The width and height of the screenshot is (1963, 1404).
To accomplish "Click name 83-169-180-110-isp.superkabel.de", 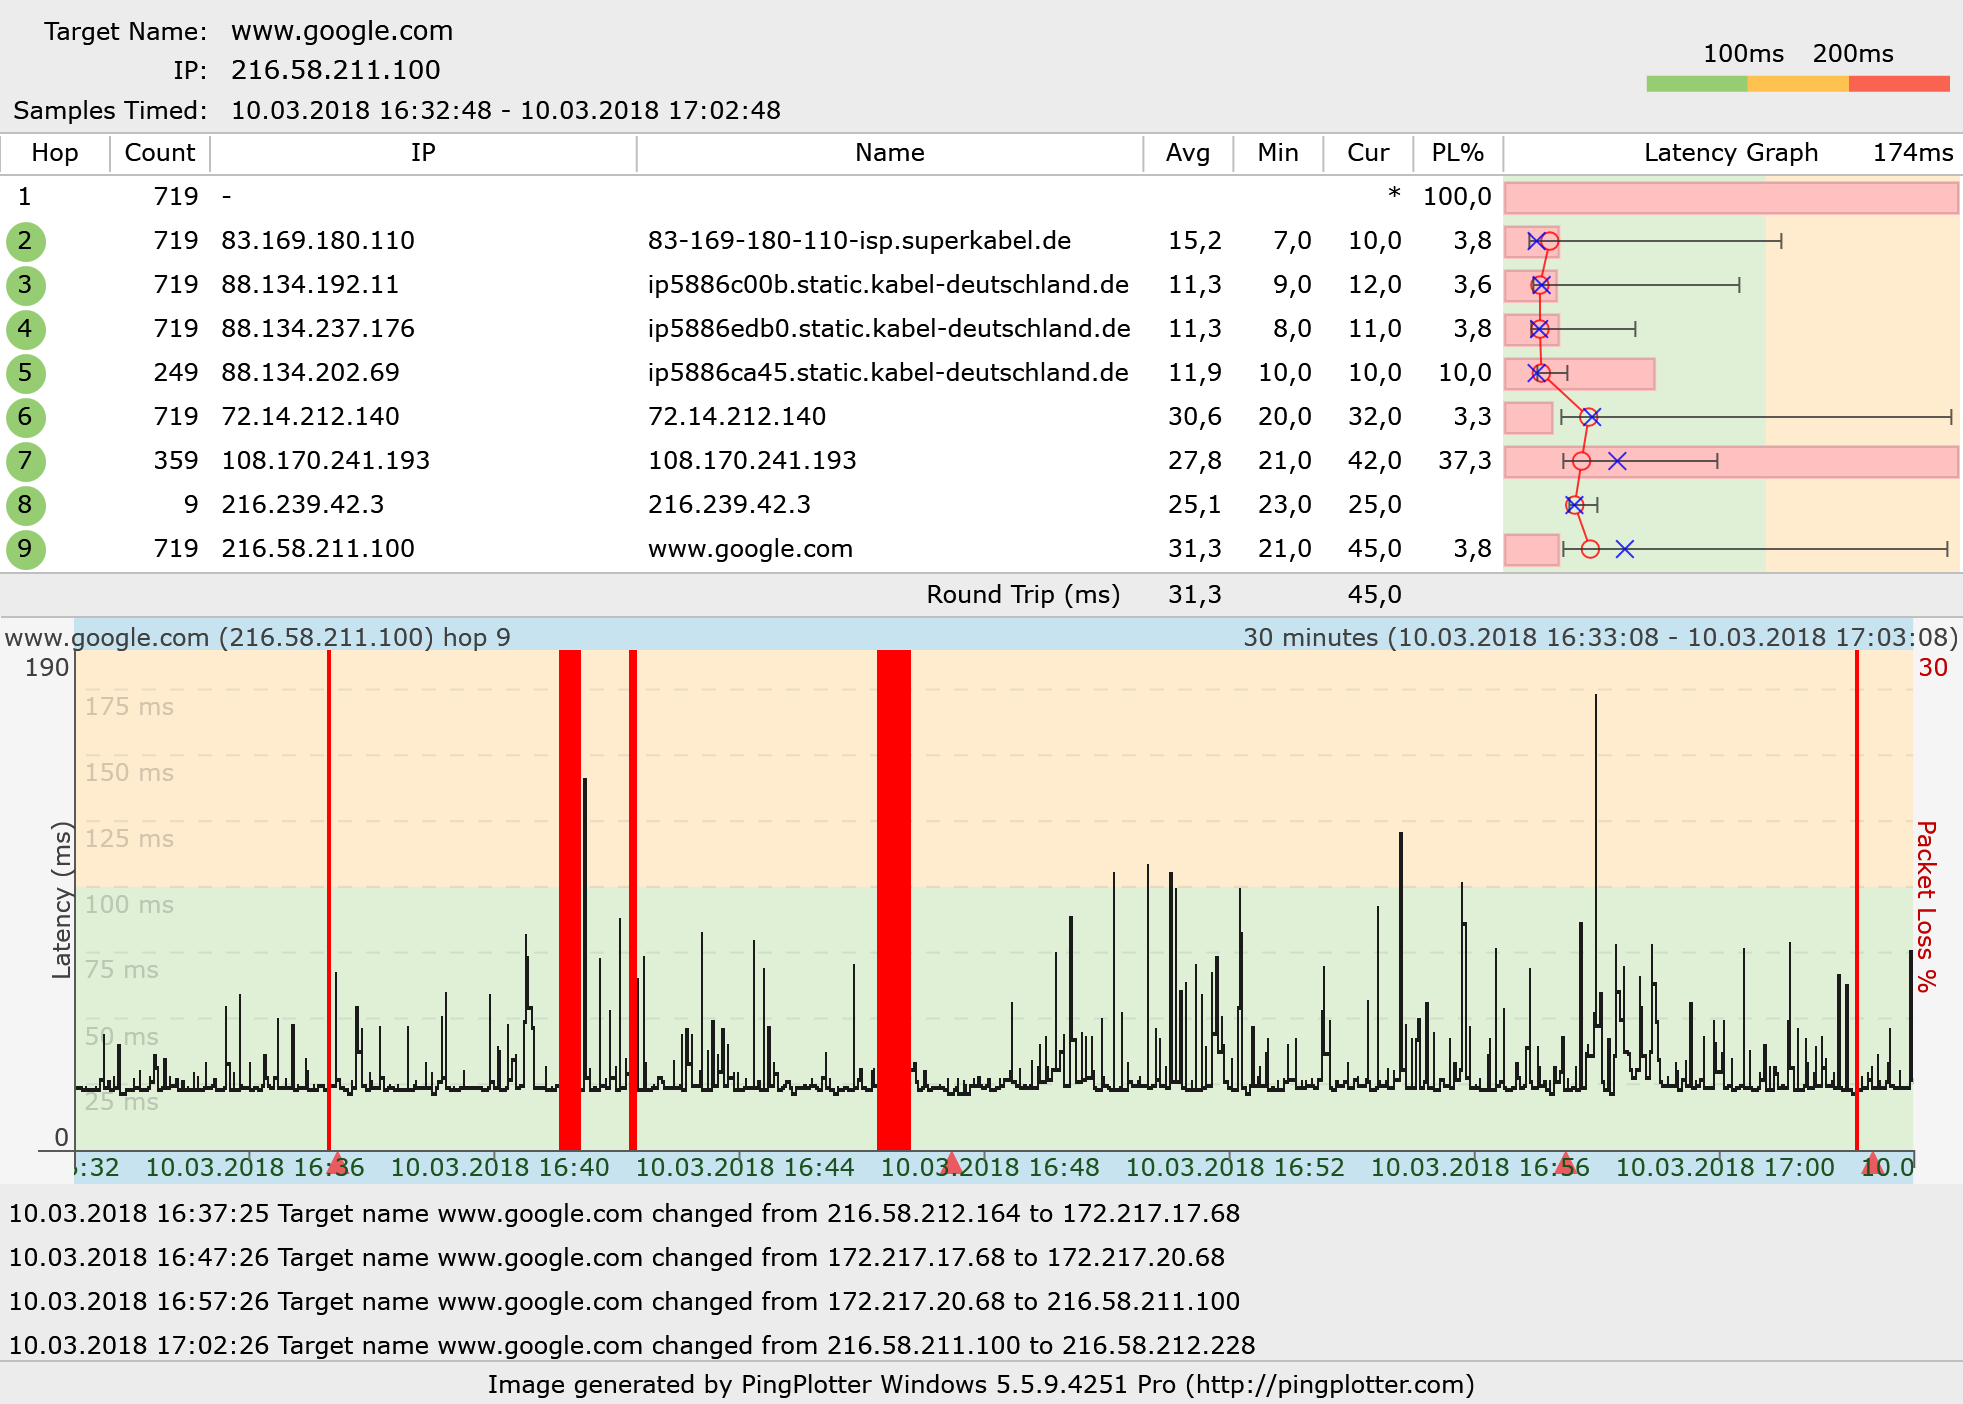I will click(x=859, y=241).
